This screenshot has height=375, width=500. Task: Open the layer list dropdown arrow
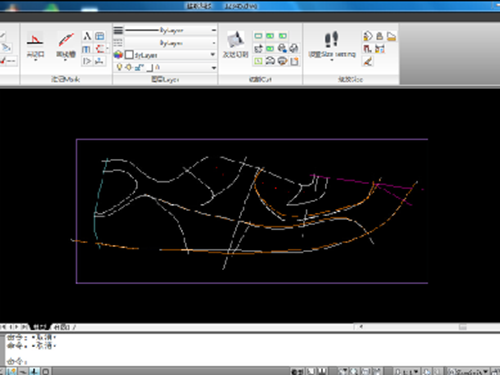[x=214, y=68]
